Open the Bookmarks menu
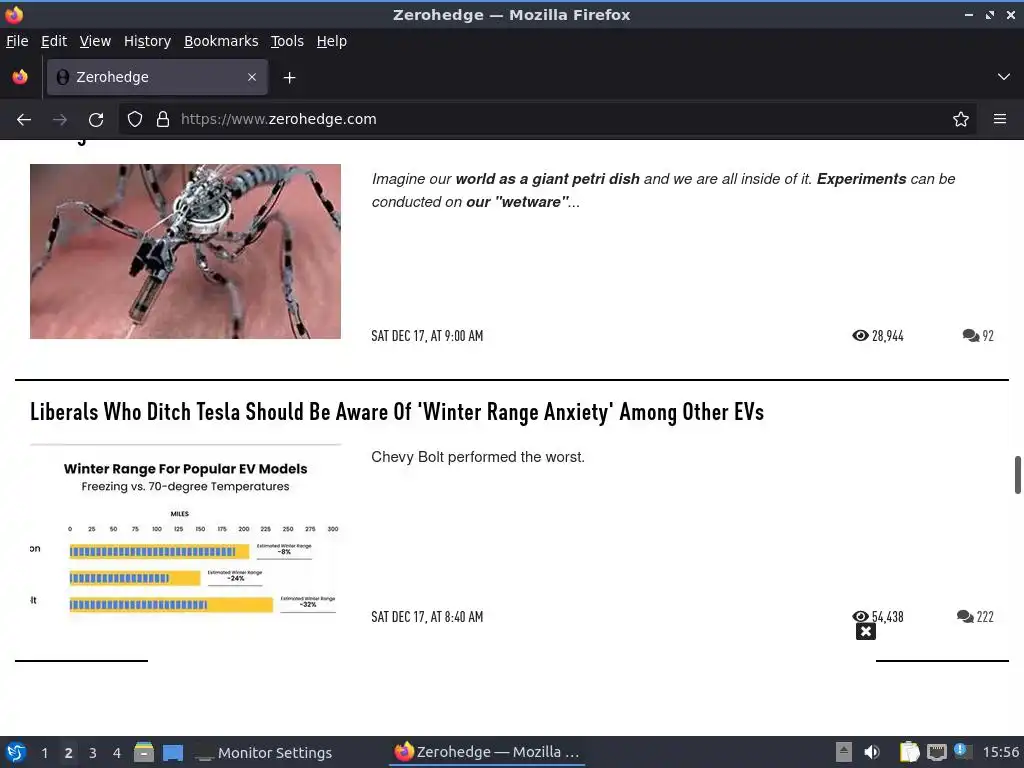1024x768 pixels. (x=221, y=41)
